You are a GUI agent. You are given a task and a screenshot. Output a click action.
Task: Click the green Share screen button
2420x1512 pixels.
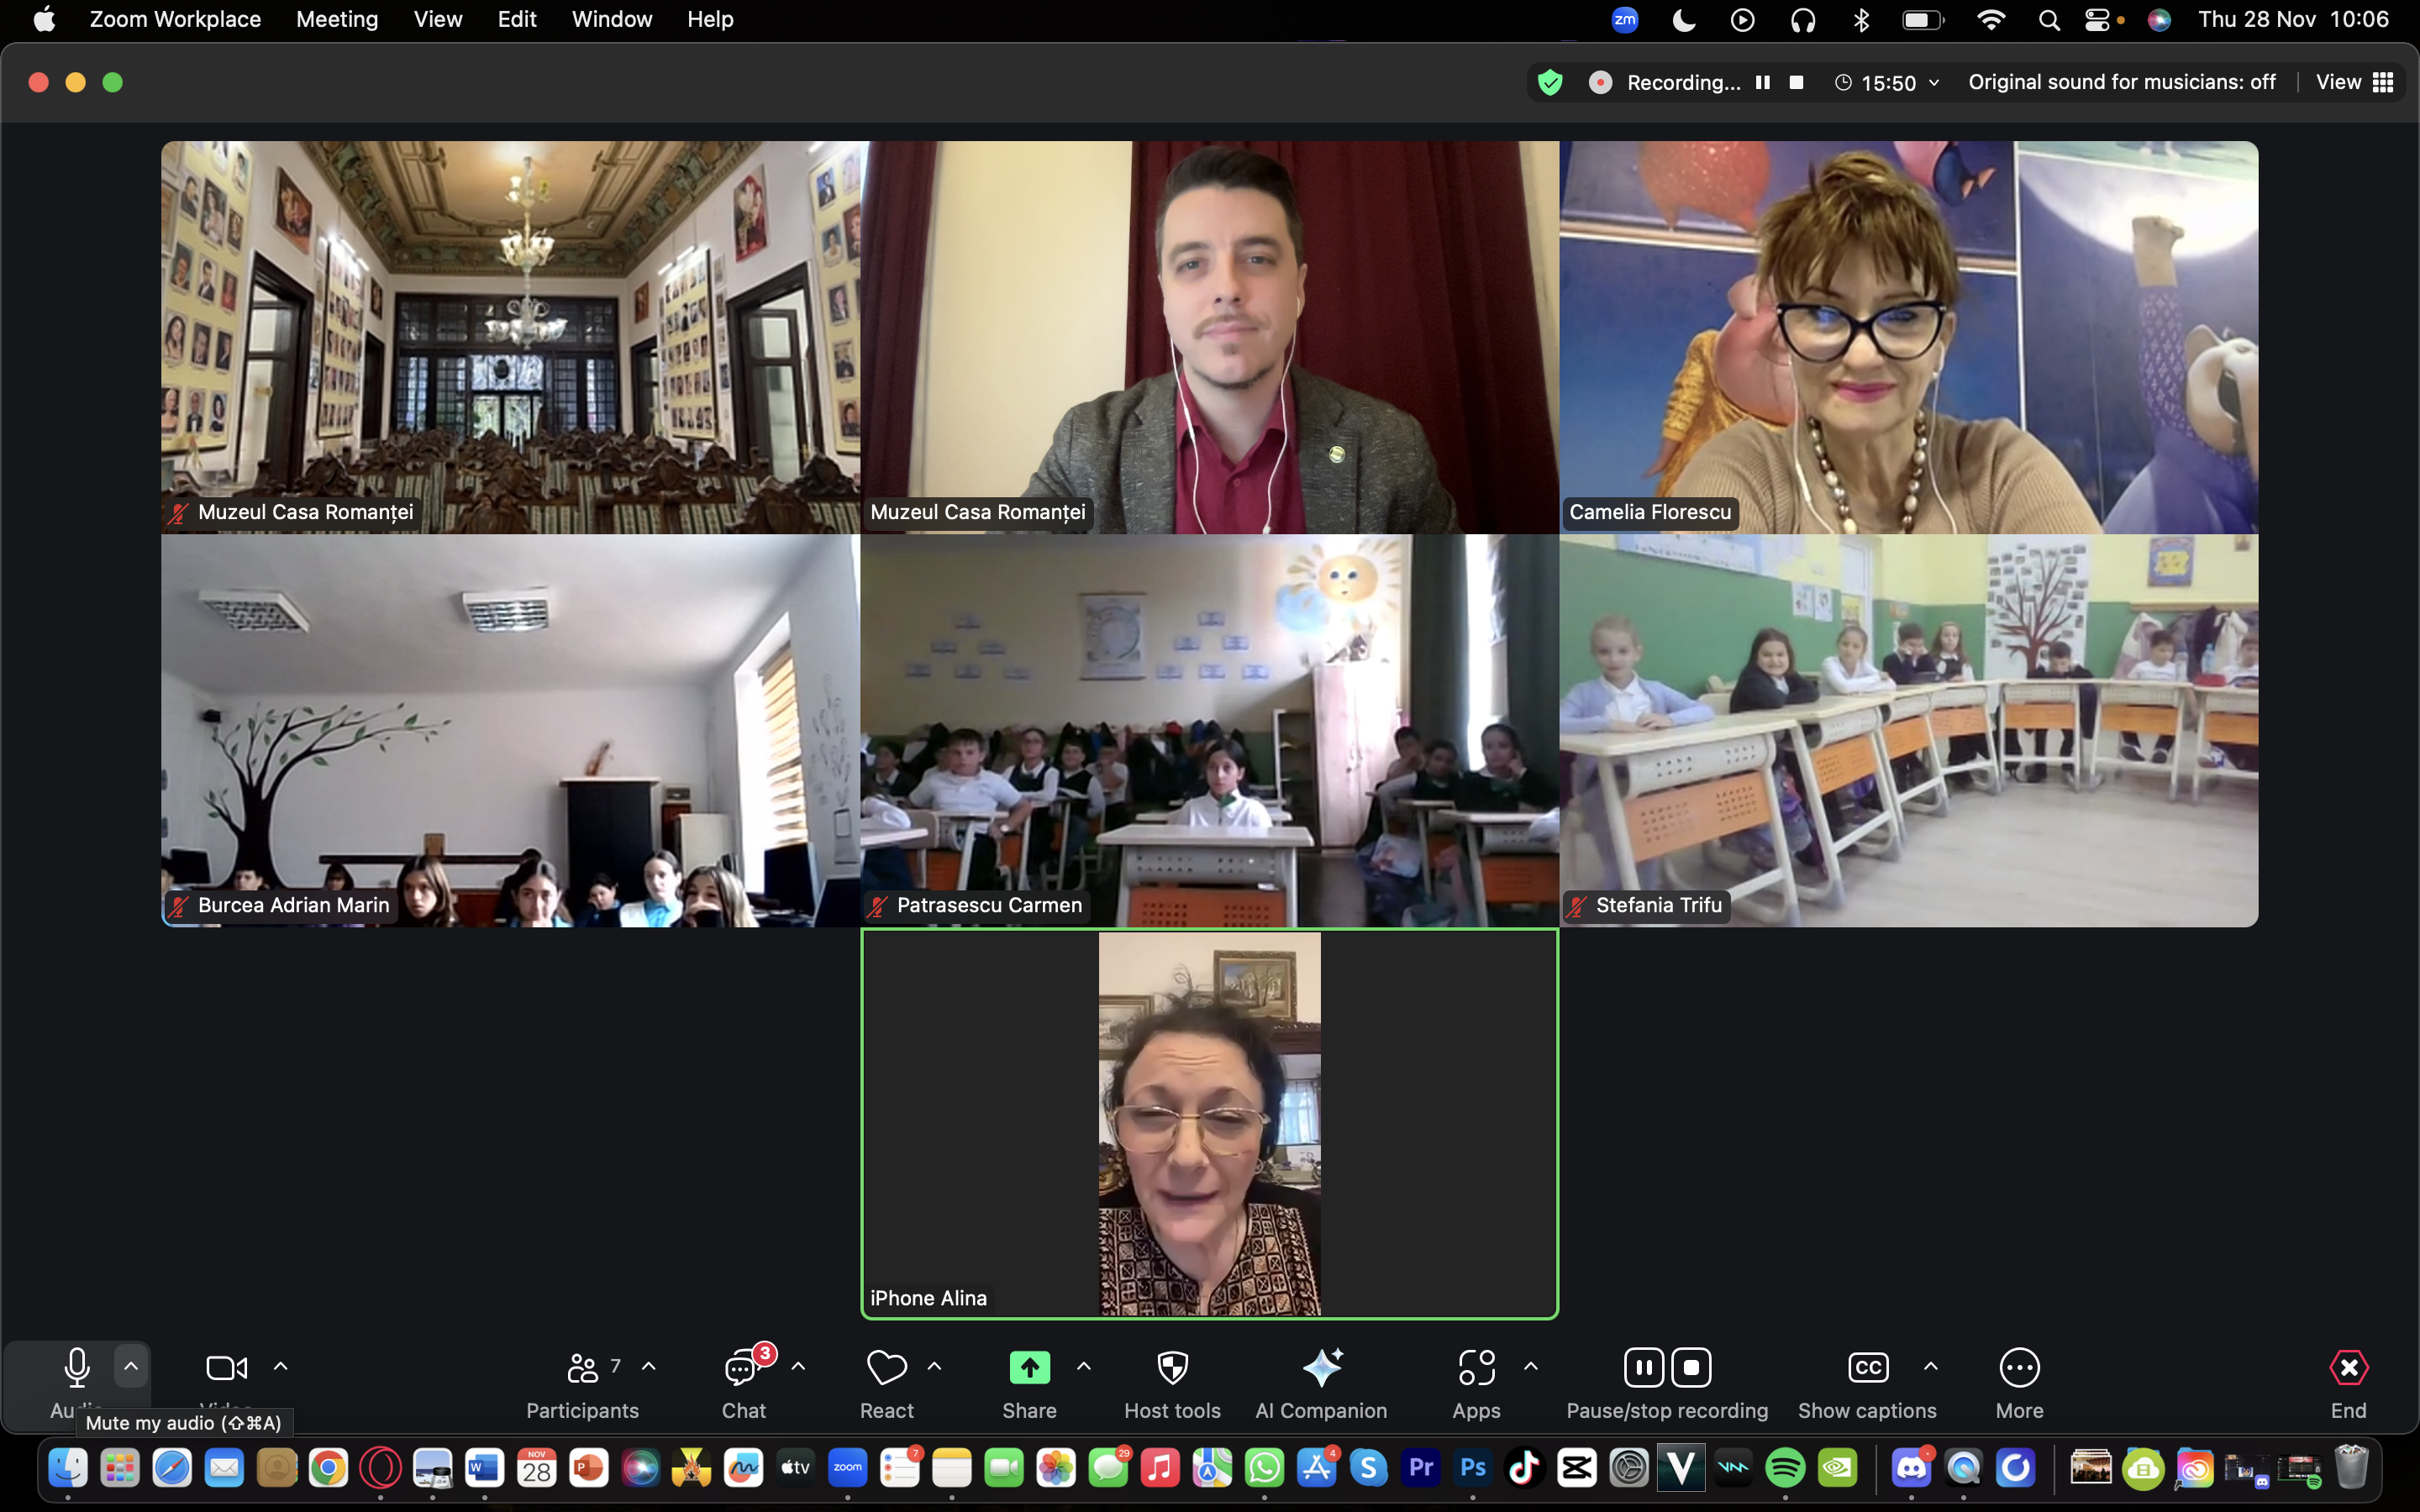pyautogui.click(x=1029, y=1368)
